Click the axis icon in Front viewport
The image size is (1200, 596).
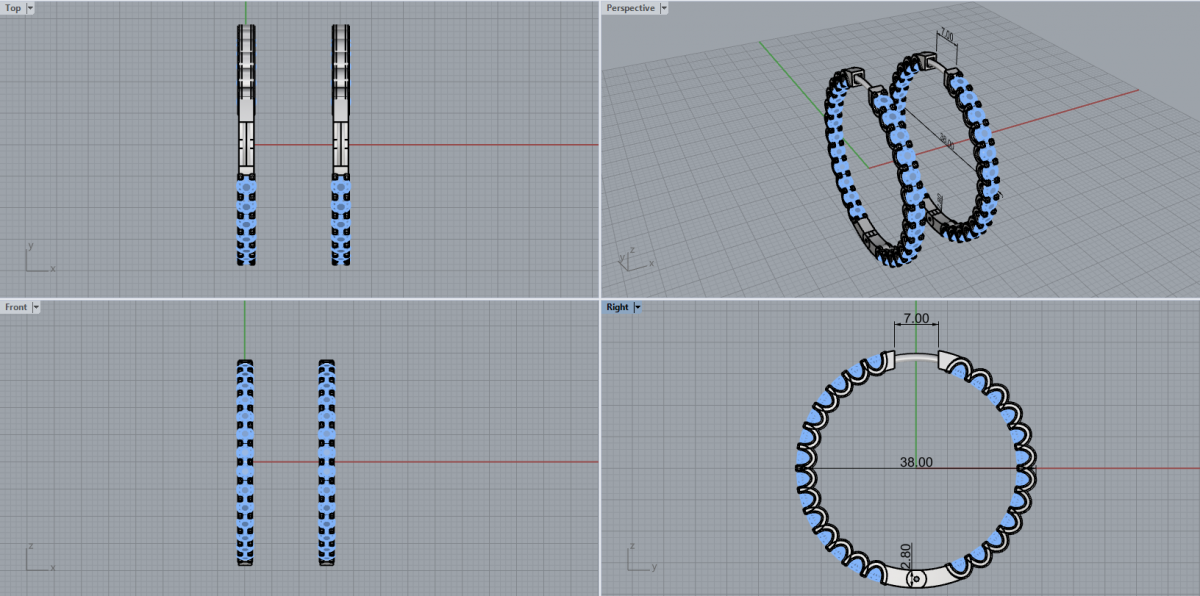coord(36,558)
